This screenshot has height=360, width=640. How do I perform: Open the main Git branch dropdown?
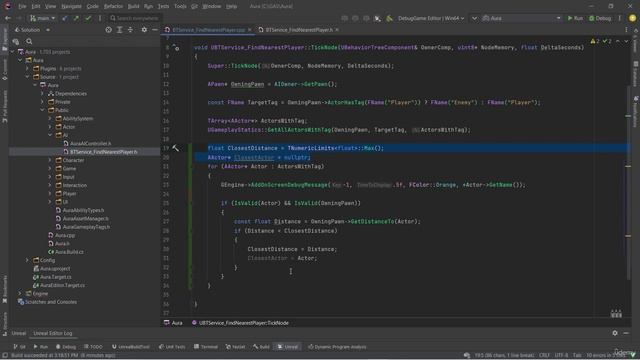[x=42, y=18]
